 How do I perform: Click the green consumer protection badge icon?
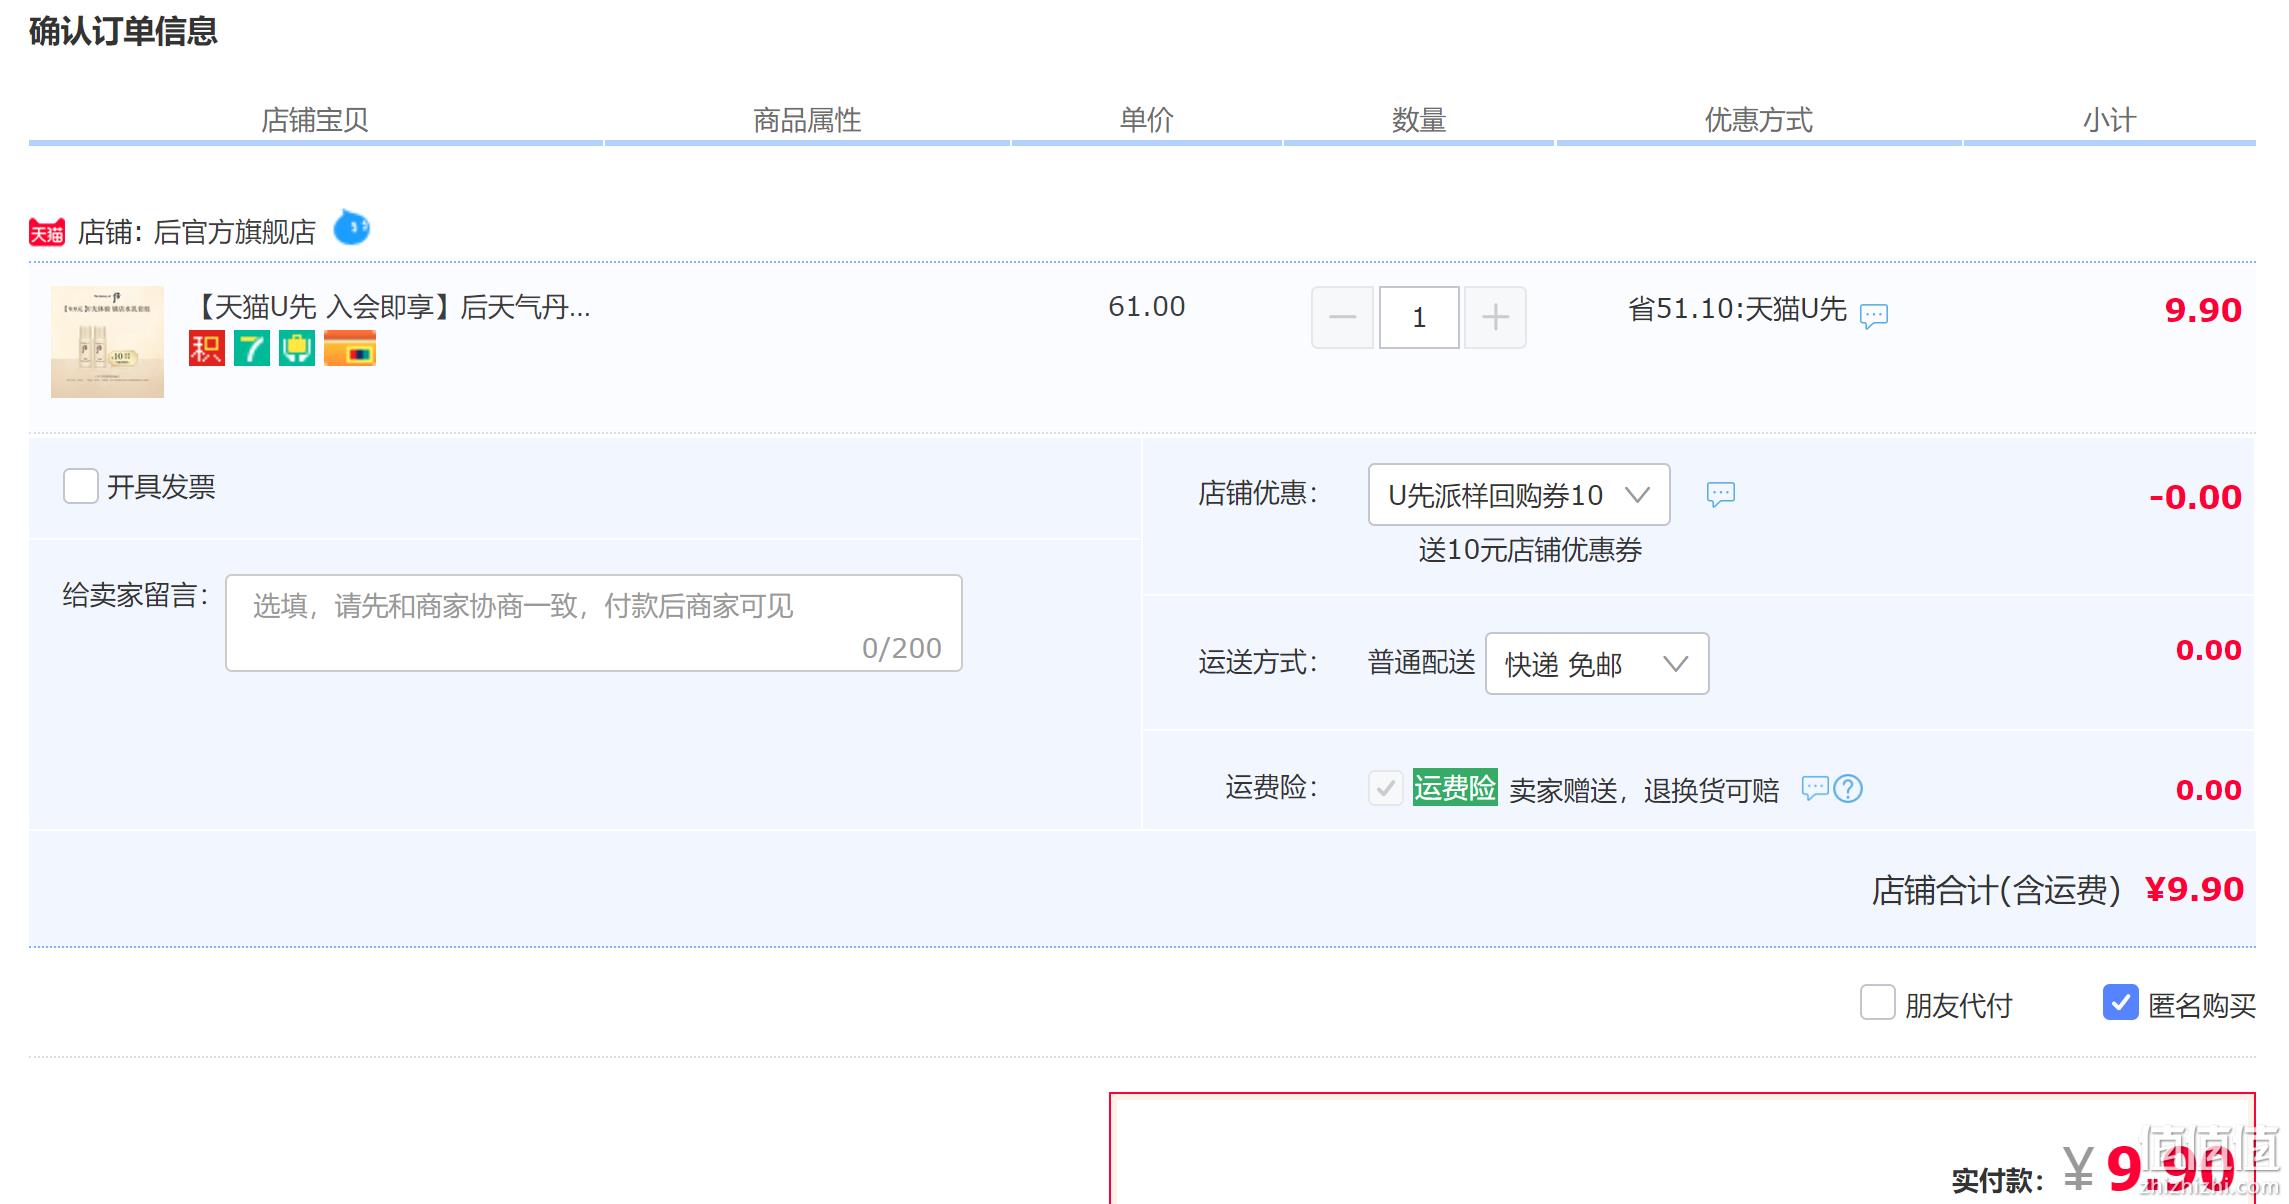pos(297,348)
